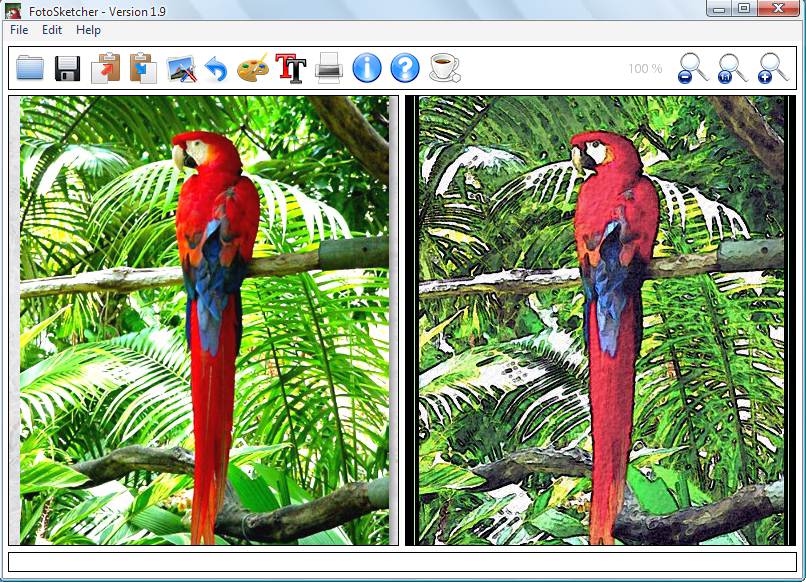The height and width of the screenshot is (582, 806).
Task: Minimize the FotoSketcher window
Action: tap(719, 8)
